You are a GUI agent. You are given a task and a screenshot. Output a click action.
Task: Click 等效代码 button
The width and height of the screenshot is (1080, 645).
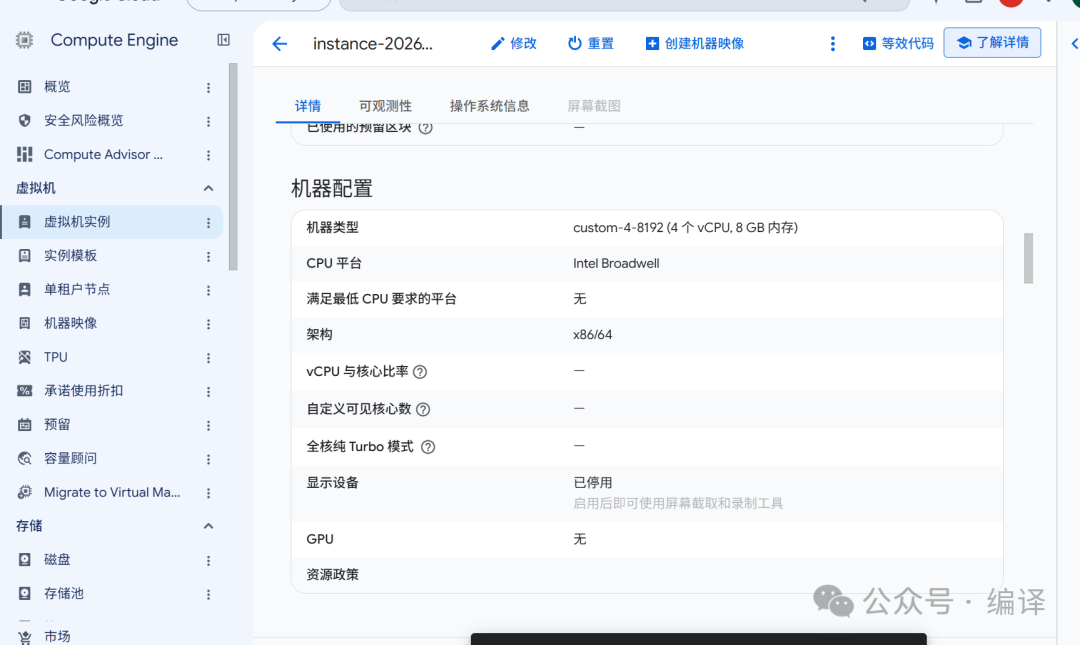(898, 43)
